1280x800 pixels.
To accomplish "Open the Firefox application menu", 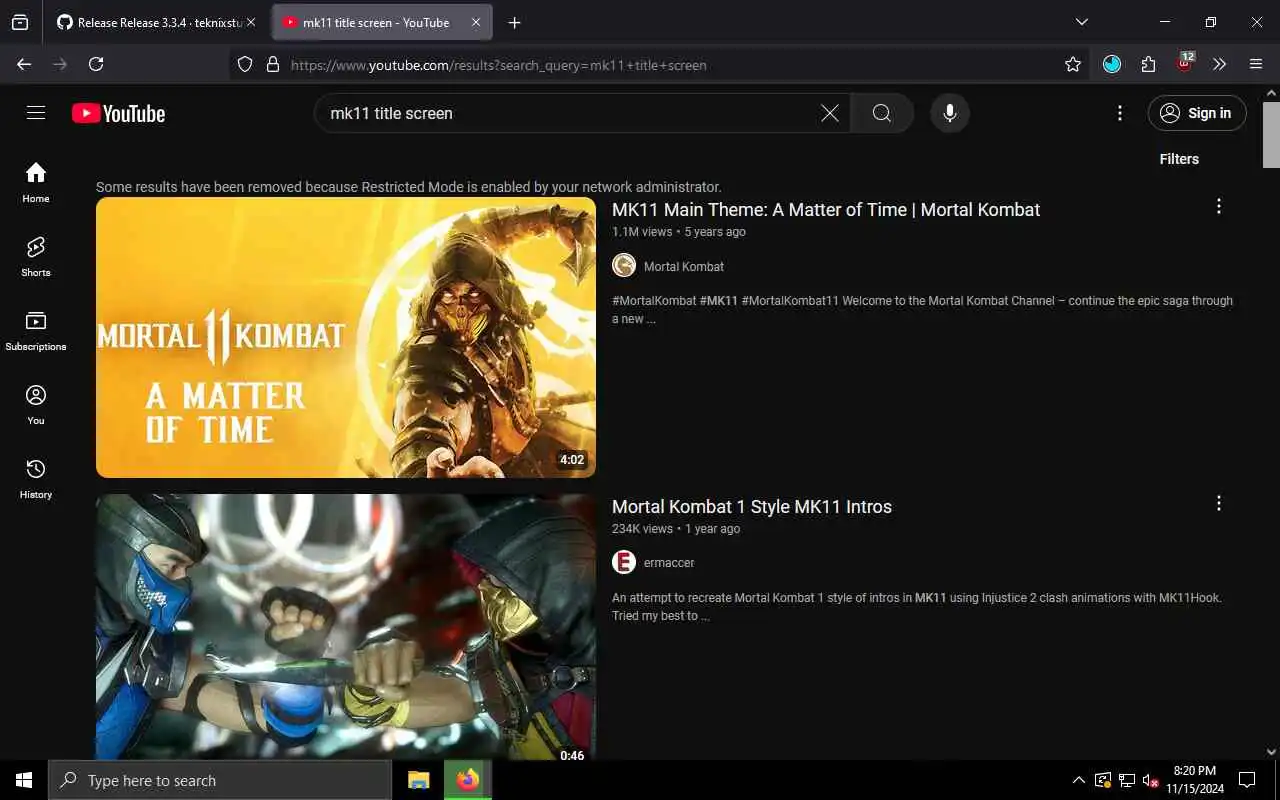I will [1256, 64].
